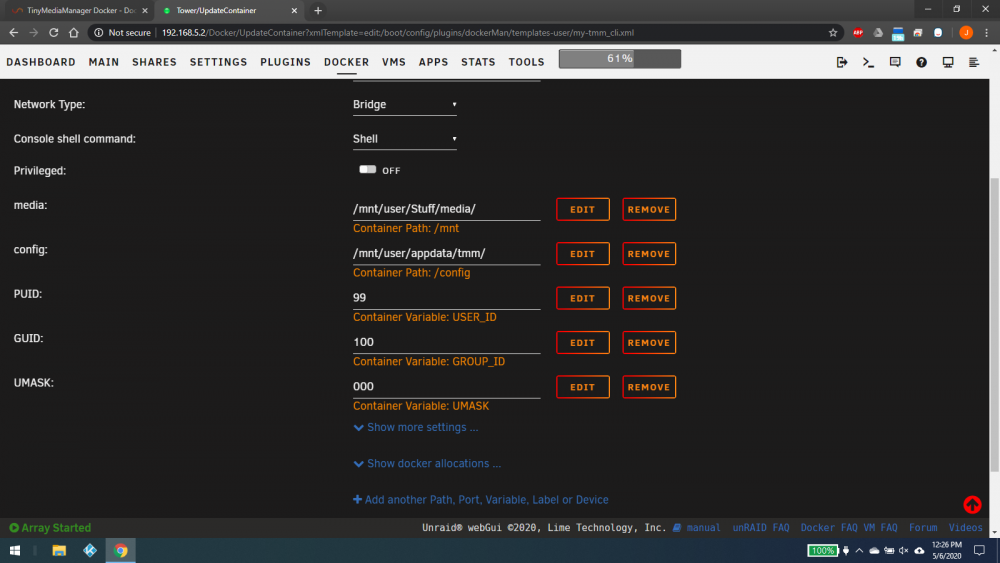Open the Kodi app in the taskbar
The height and width of the screenshot is (563, 1000).
point(90,550)
